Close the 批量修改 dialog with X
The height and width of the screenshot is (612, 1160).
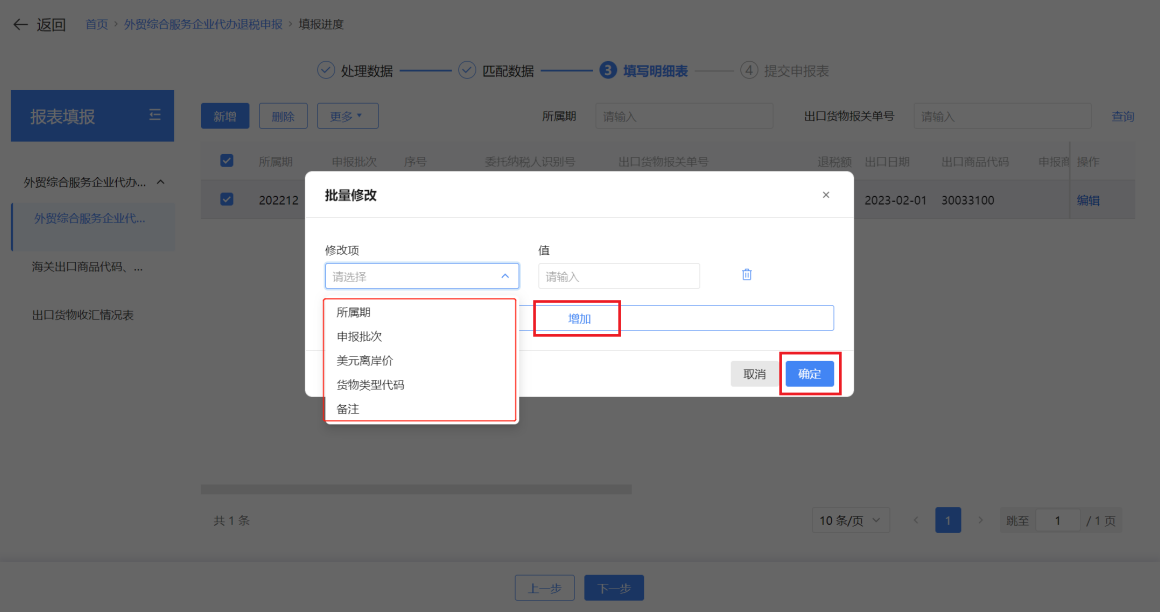(x=825, y=195)
